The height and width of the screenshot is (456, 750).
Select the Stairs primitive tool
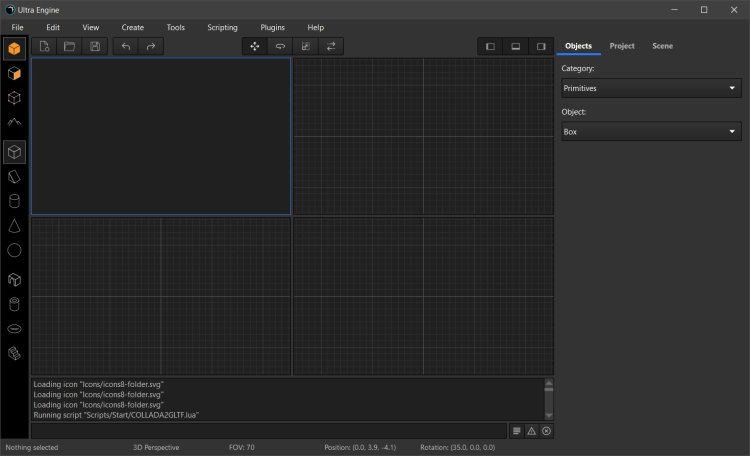tap(14, 353)
